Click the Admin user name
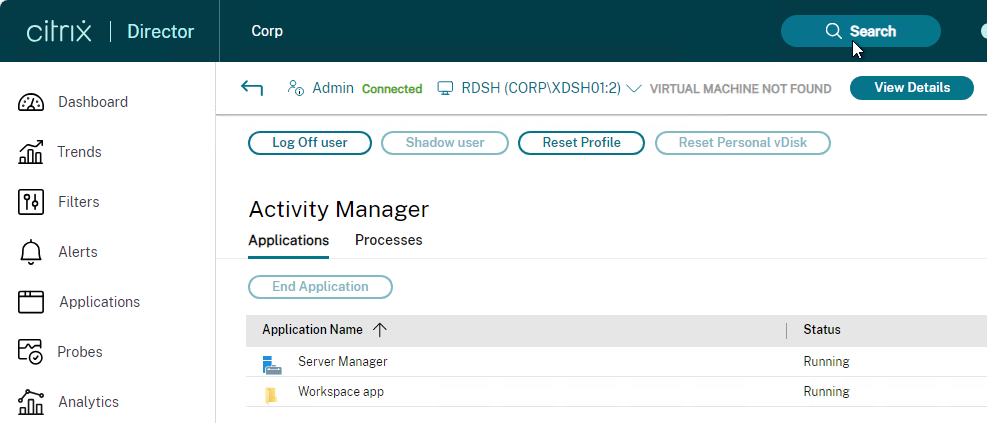Viewport: 987px width, 423px height. click(x=333, y=88)
